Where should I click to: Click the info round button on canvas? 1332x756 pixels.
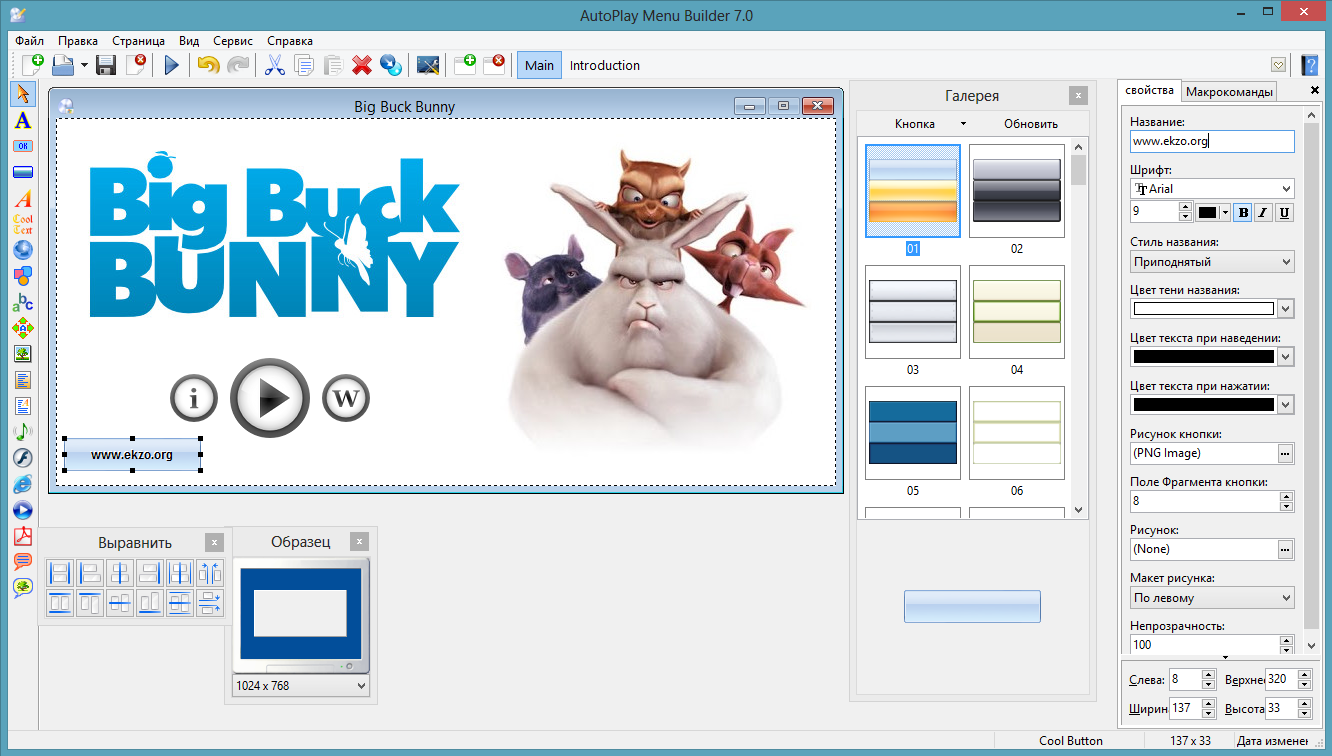pyautogui.click(x=194, y=398)
